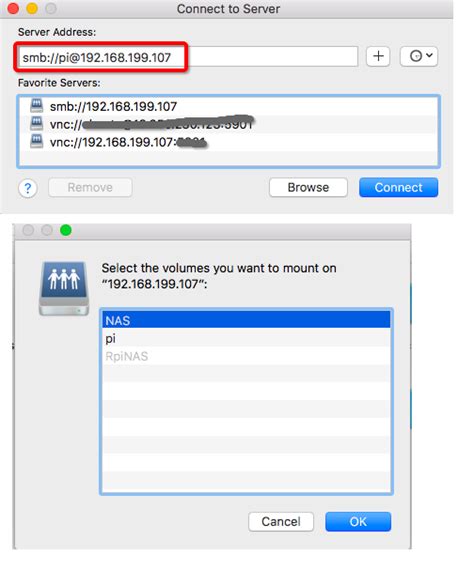Click server icon beside first vnc entry
Image resolution: width=474 pixels, height=571 pixels.
[x=36, y=123]
